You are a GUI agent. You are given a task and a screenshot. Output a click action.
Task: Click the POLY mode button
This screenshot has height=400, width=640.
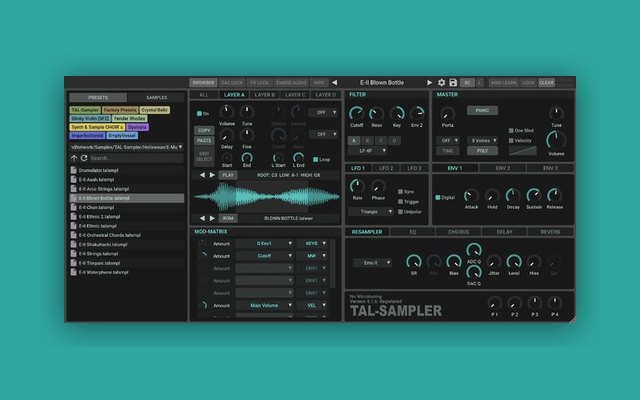click(x=482, y=151)
